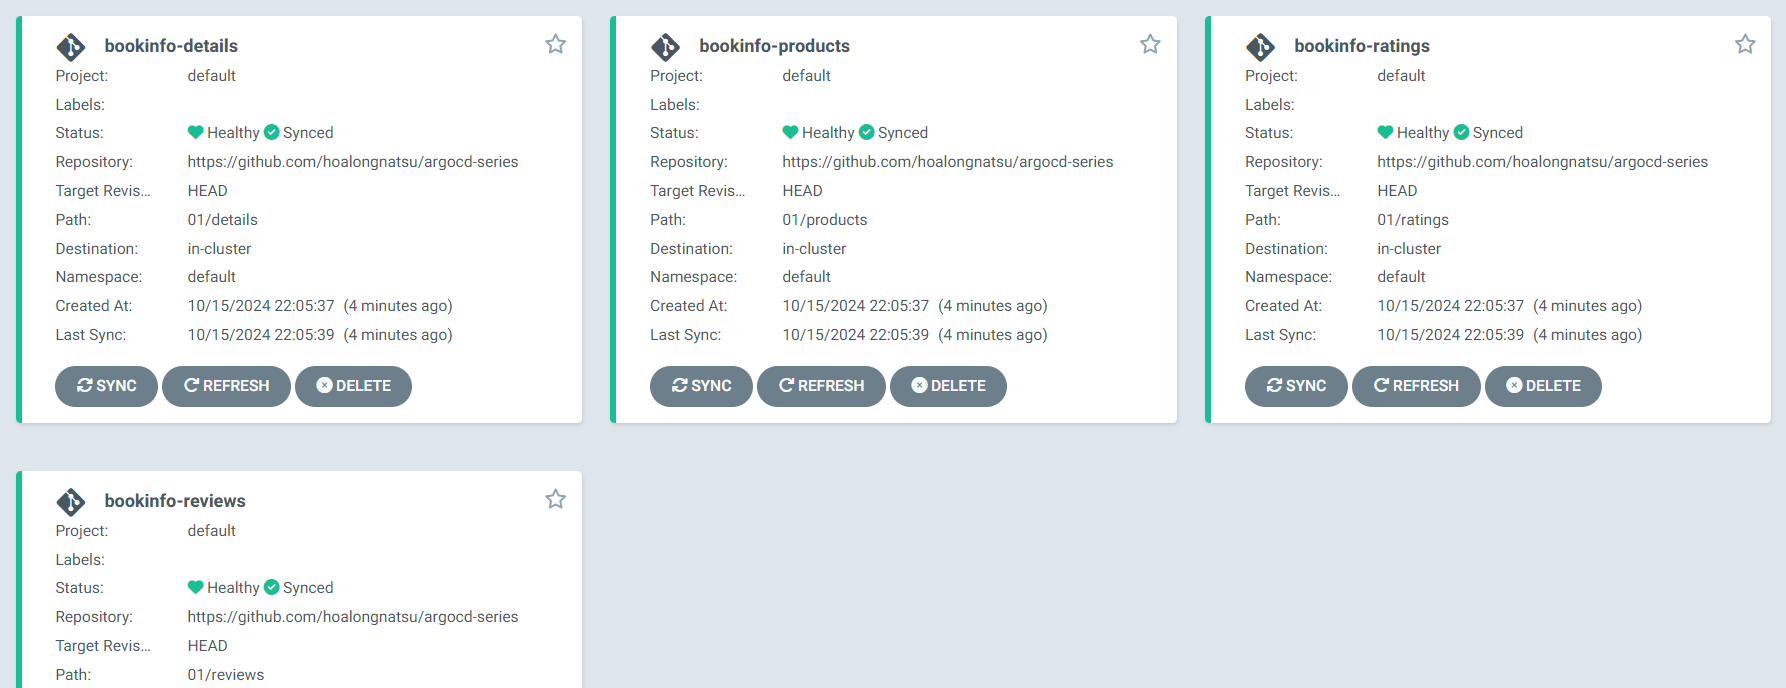Viewport: 1786px width, 688px height.
Task: Click the git icon beside bookinfo-details
Action: [x=71, y=47]
